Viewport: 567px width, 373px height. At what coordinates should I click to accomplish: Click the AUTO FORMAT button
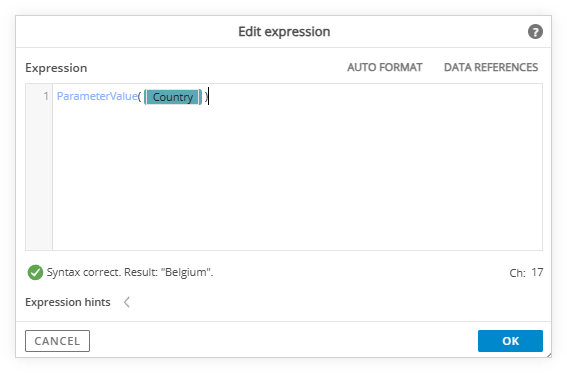(x=384, y=67)
